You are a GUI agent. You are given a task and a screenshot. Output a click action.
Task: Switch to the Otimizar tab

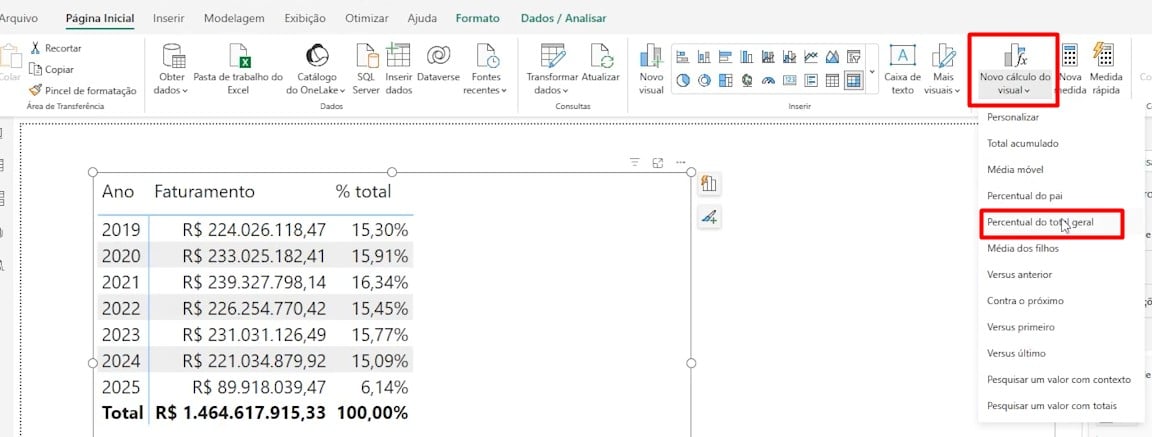(x=367, y=18)
